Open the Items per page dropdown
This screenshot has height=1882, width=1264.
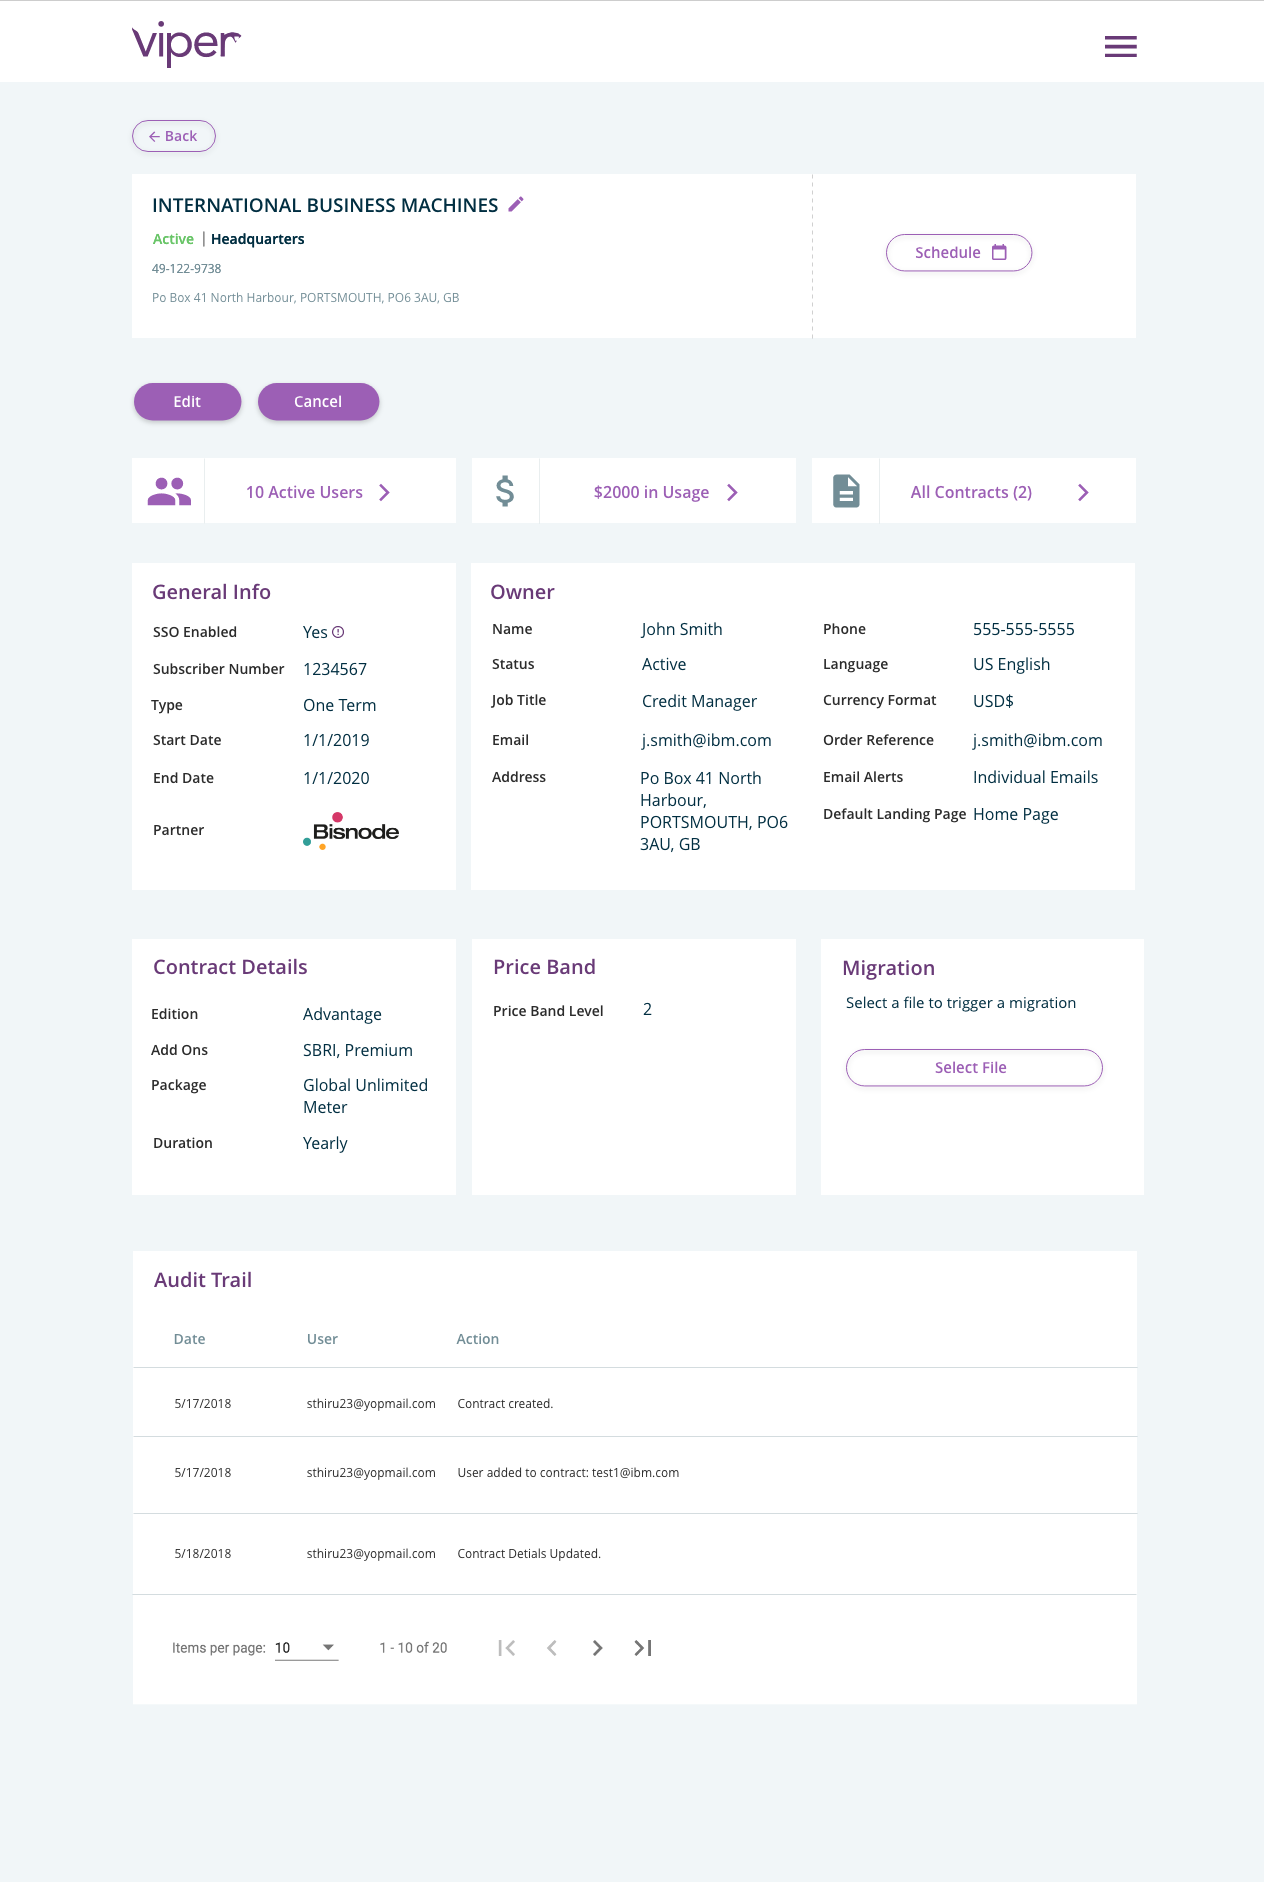point(307,1648)
